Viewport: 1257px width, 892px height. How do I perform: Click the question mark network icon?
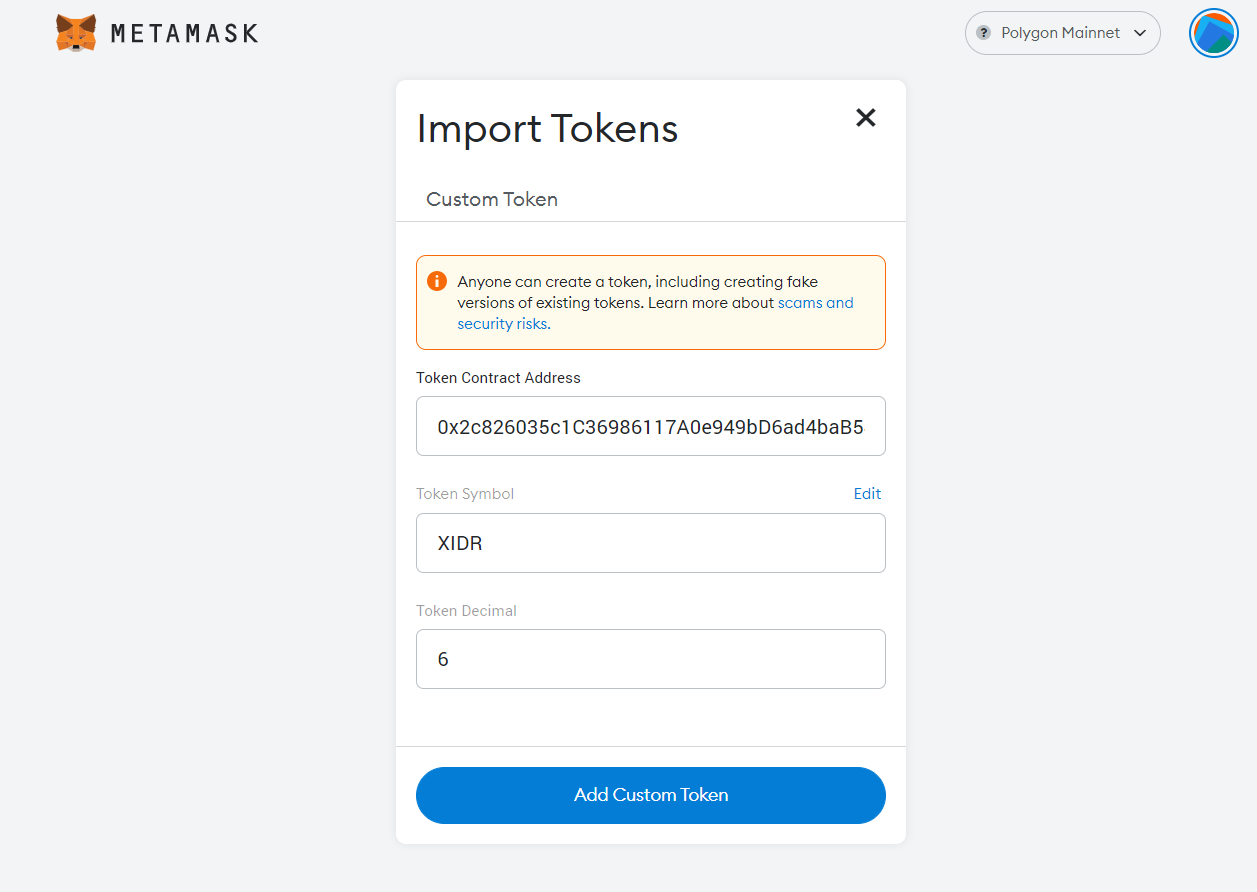pyautogui.click(x=983, y=33)
